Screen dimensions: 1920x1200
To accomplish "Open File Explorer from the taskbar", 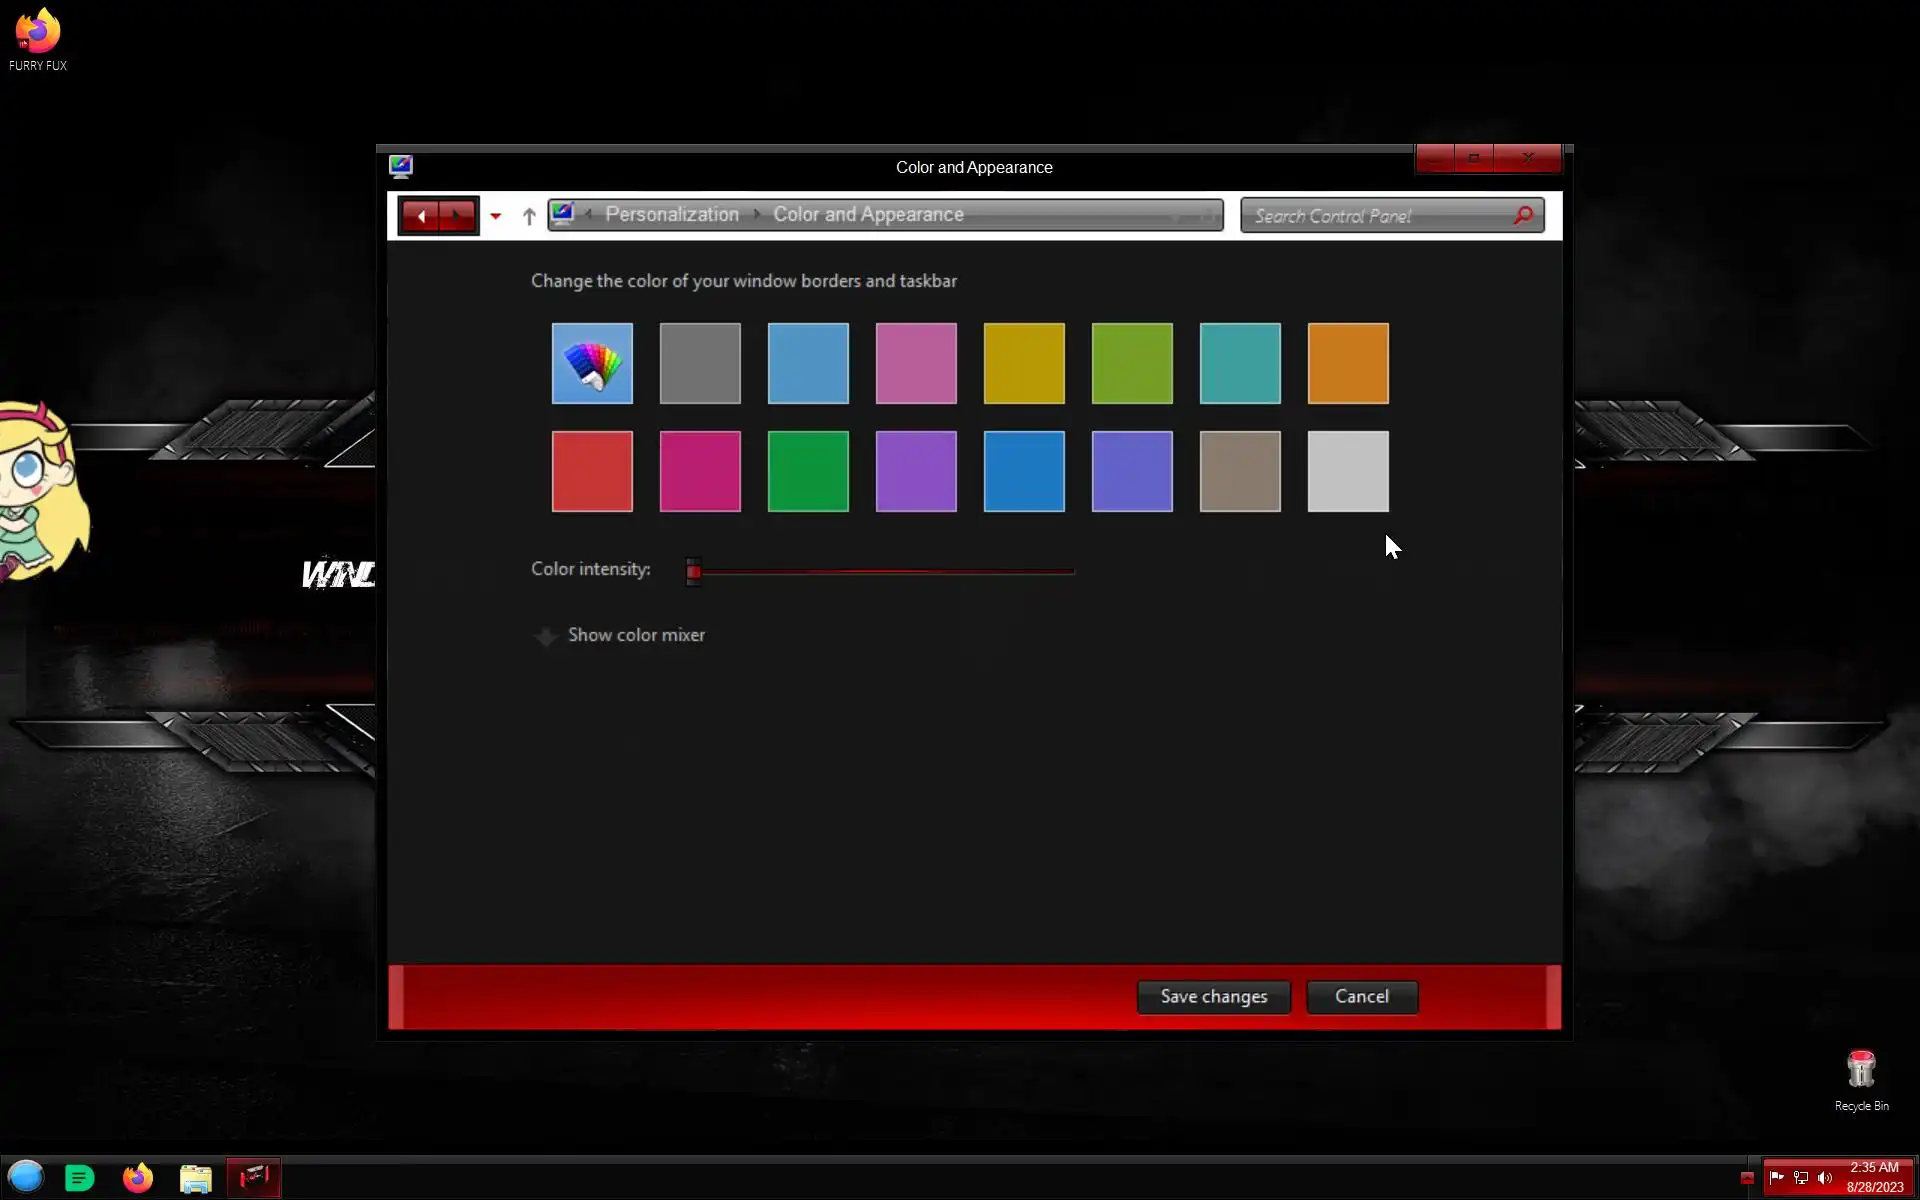I will point(196,1178).
